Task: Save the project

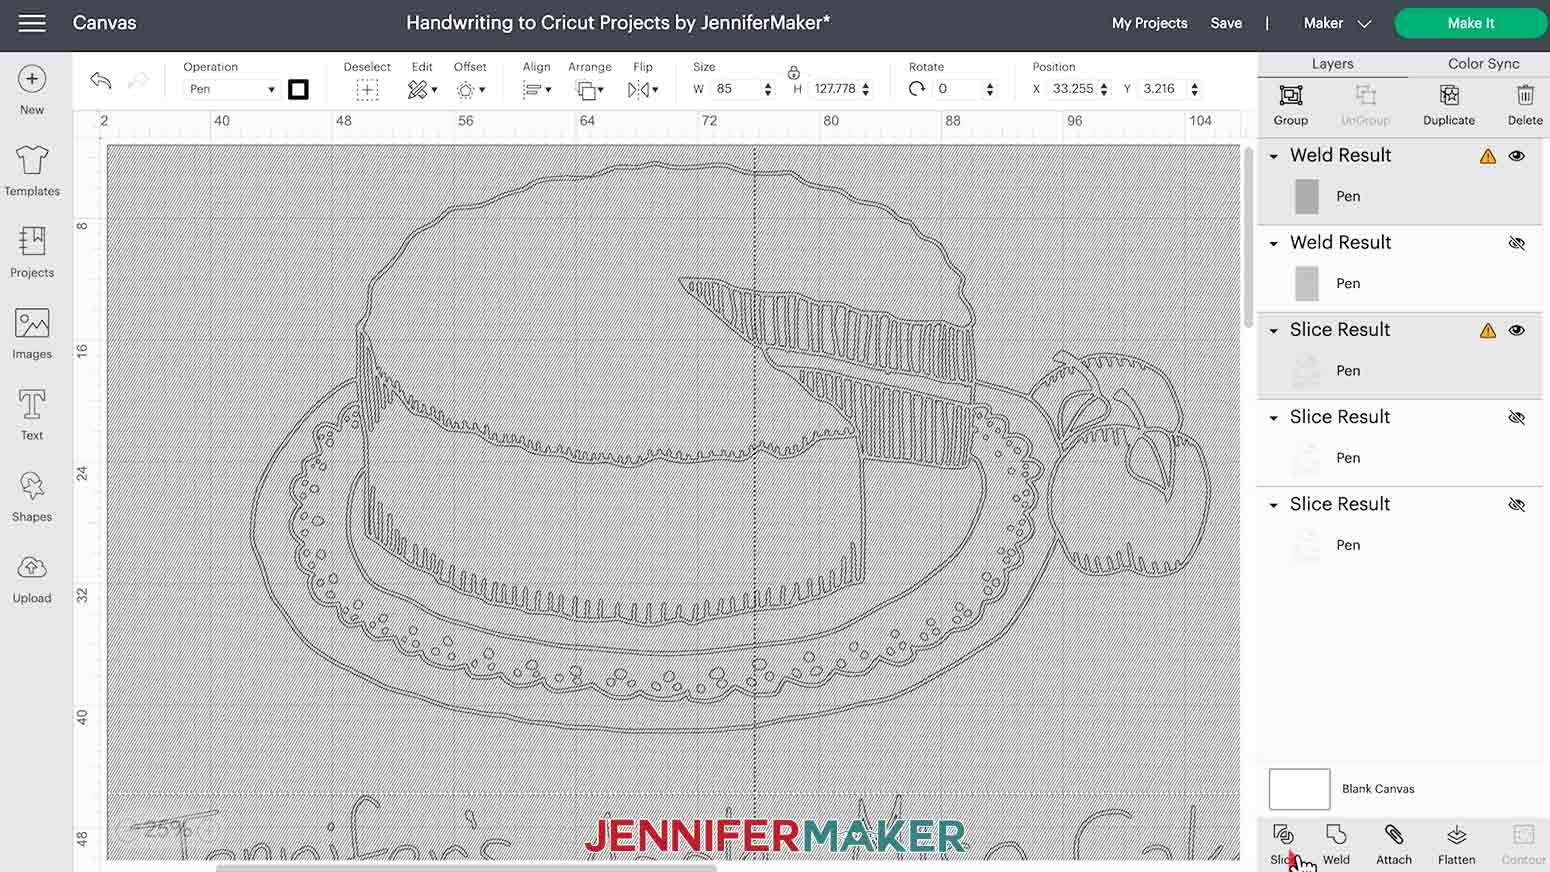Action: 1226,23
